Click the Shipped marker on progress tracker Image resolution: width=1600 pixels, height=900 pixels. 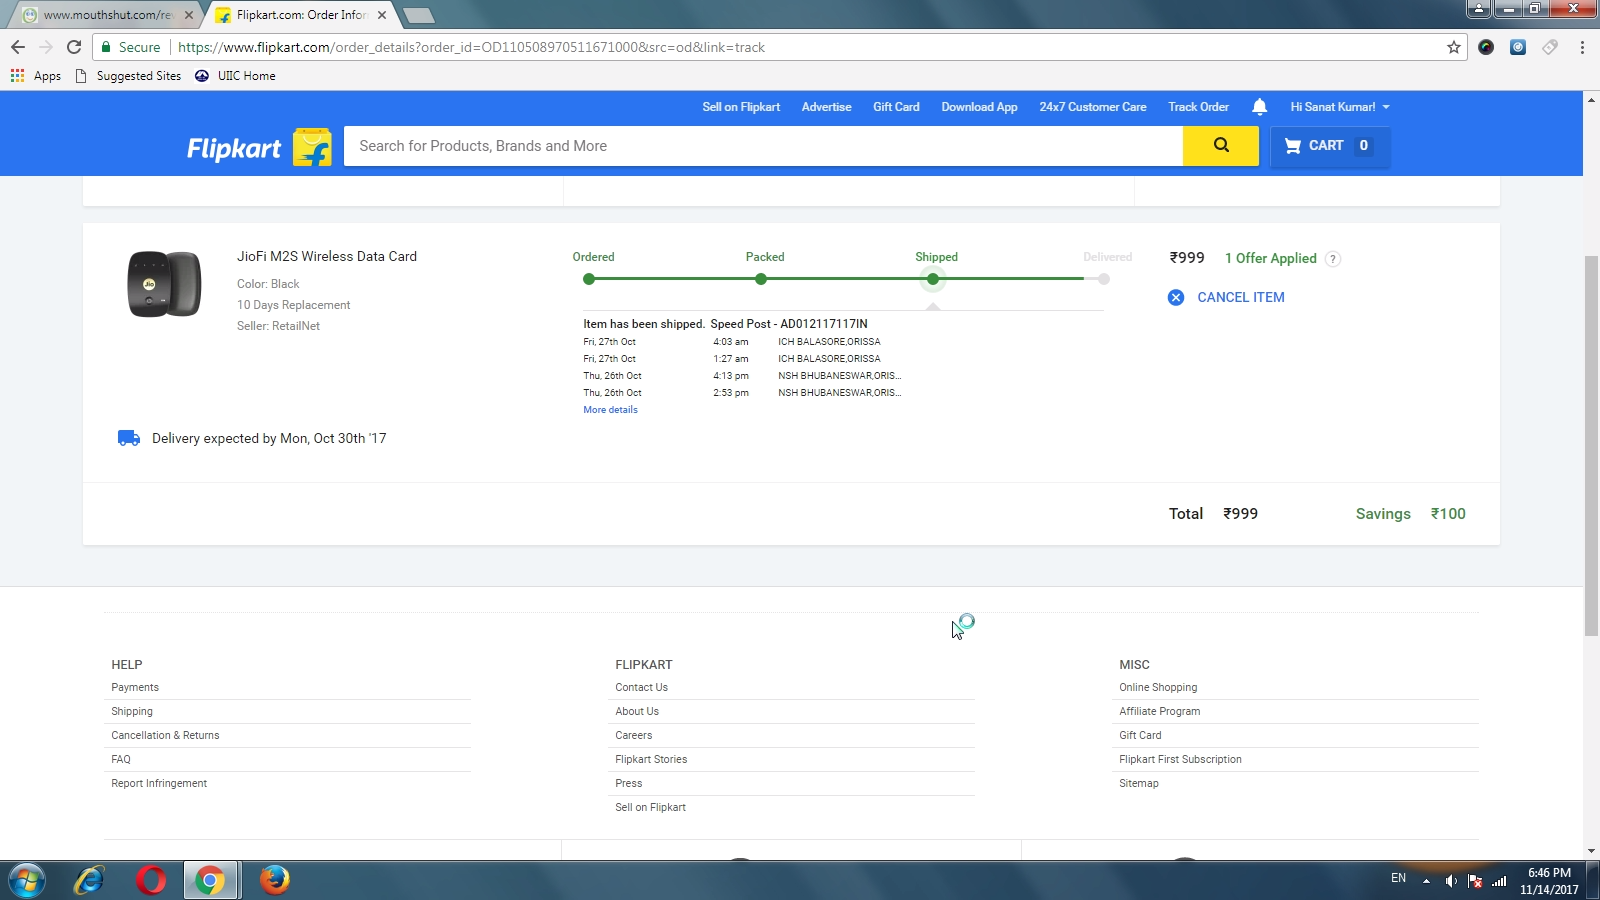pyautogui.click(x=933, y=279)
